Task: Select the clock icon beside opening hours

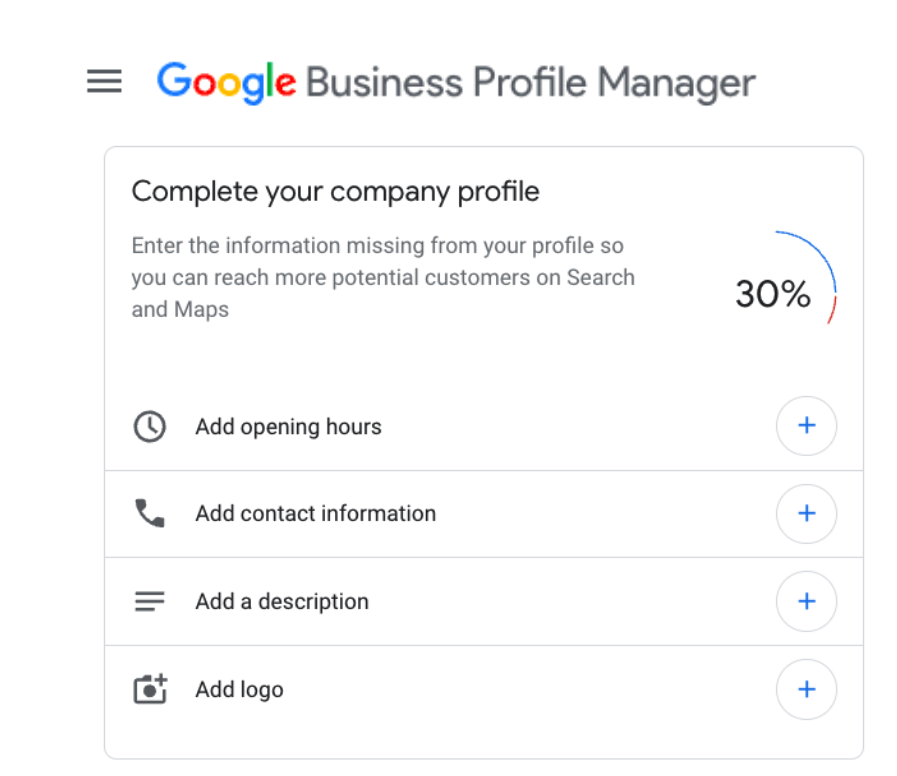Action: tap(150, 426)
